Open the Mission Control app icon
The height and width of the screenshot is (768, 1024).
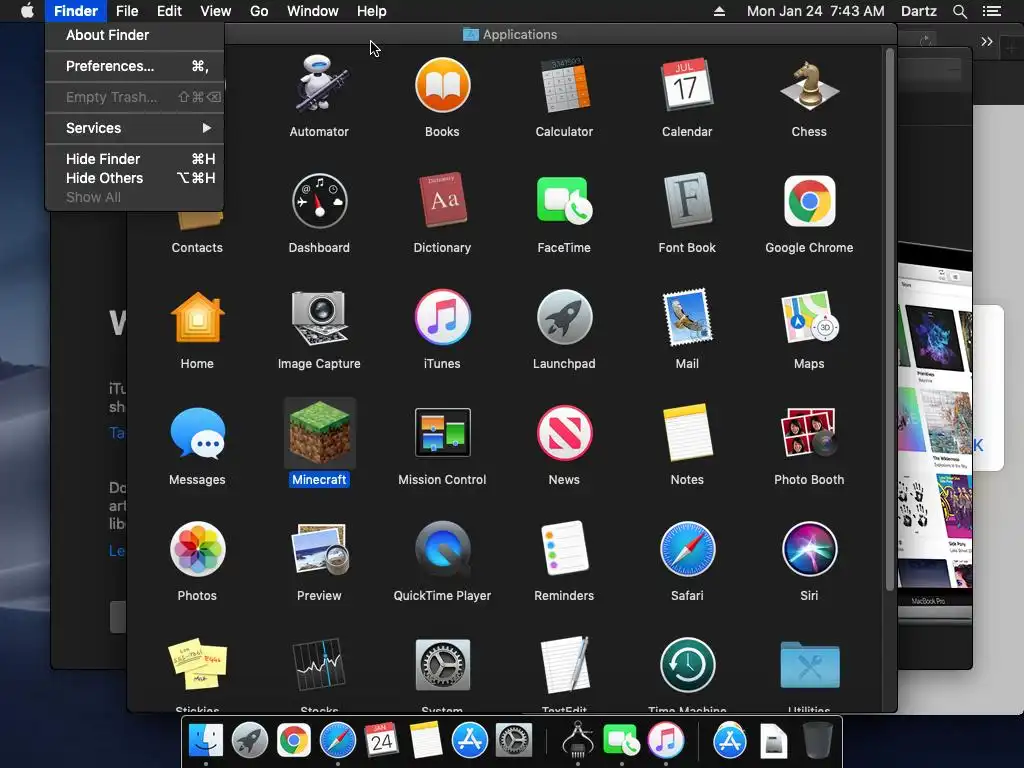click(x=442, y=432)
